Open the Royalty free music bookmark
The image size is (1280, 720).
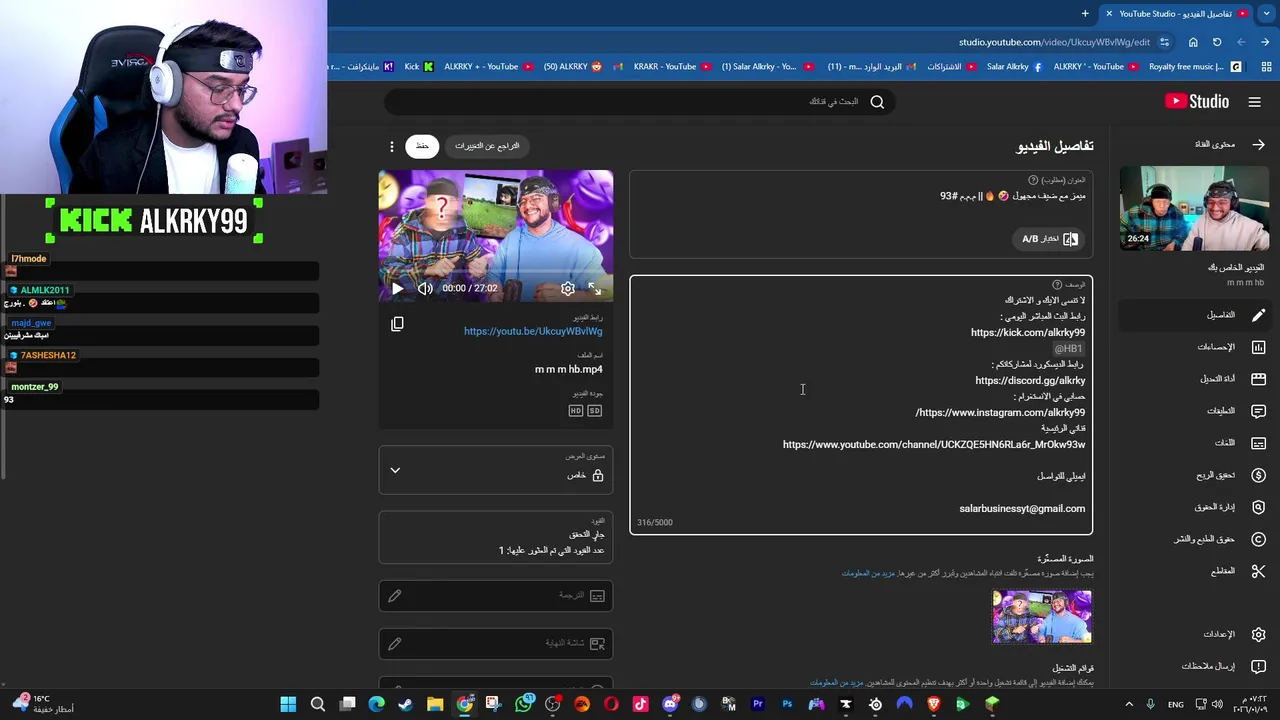coord(1195,67)
